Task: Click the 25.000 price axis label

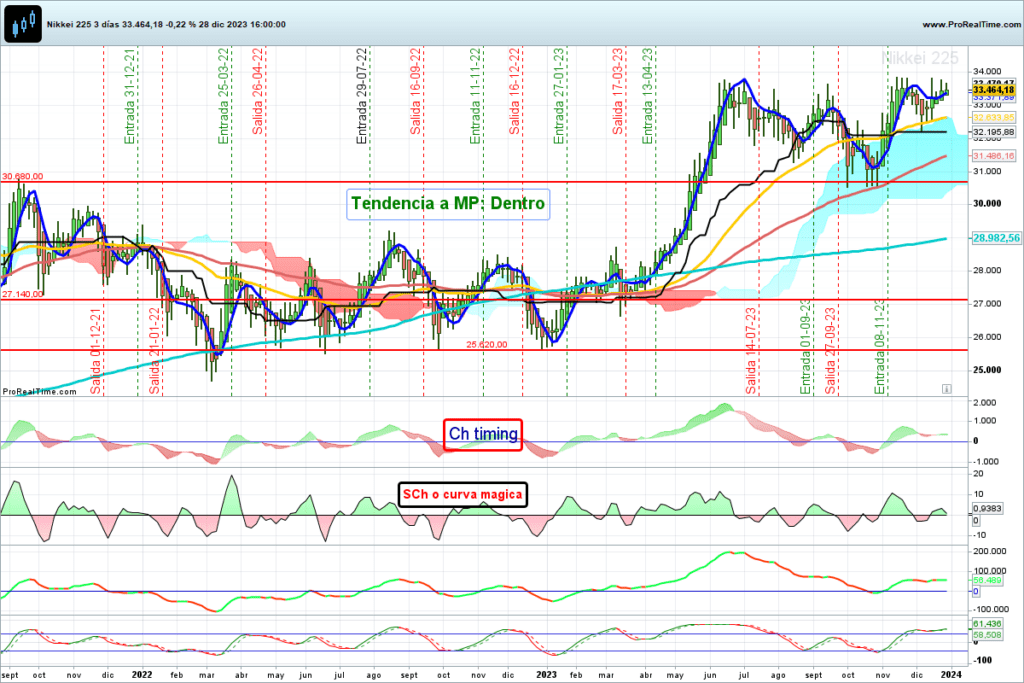Action: [987, 370]
